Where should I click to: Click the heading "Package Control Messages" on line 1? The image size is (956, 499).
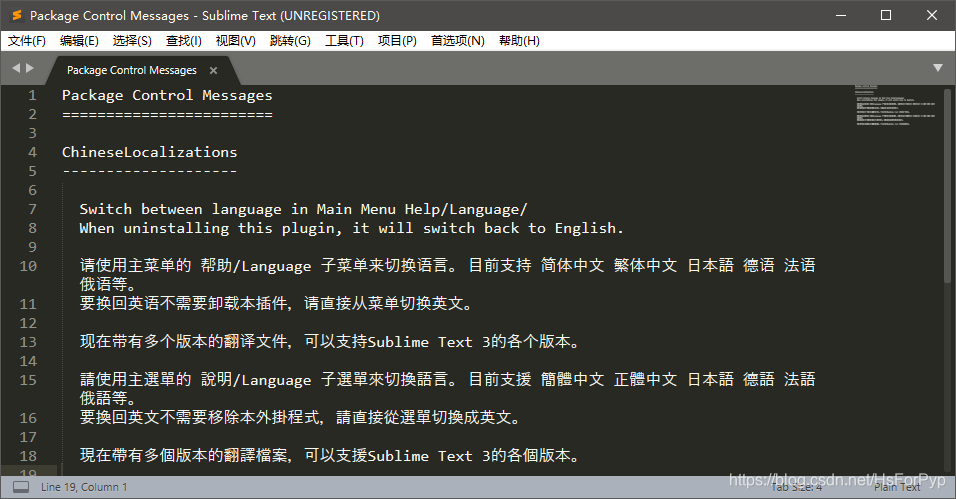click(x=167, y=96)
